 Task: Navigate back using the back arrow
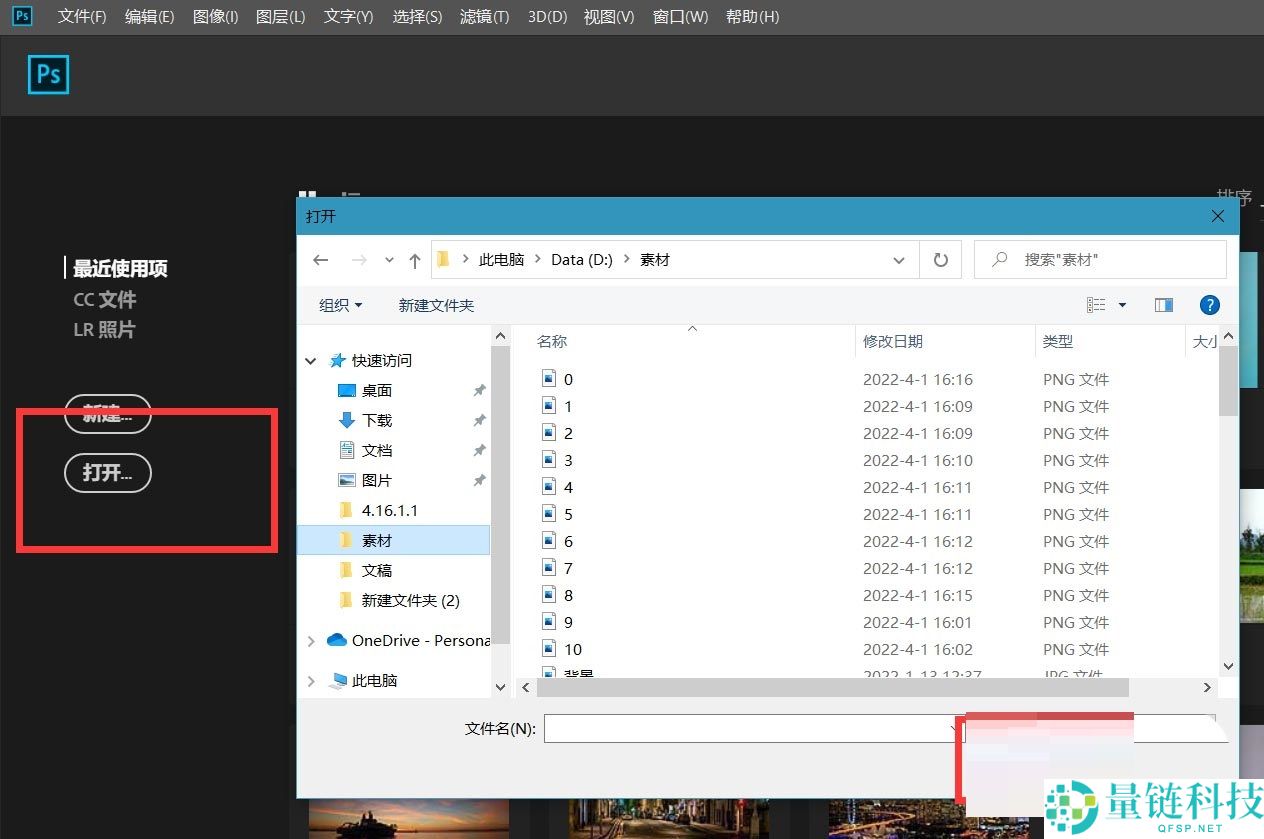pos(320,259)
